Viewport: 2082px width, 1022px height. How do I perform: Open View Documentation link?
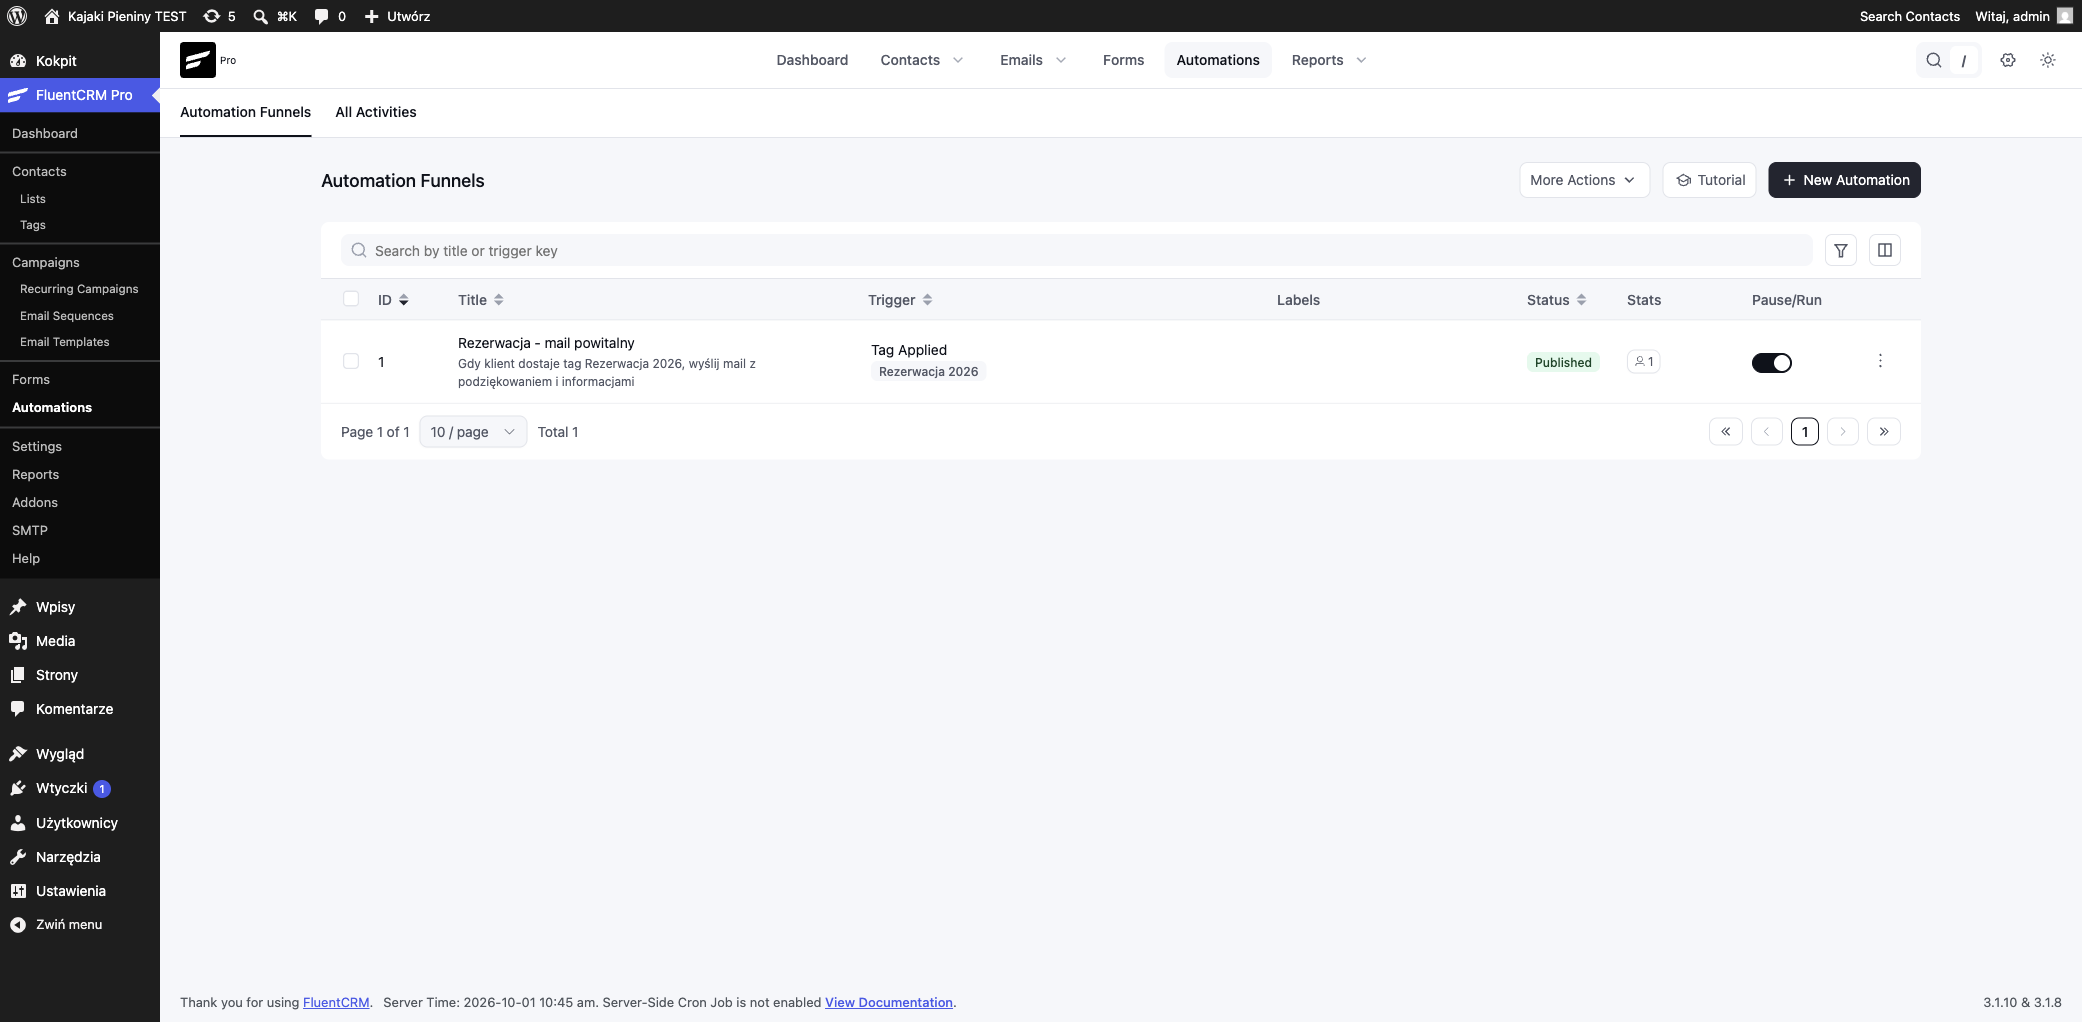click(x=889, y=1002)
